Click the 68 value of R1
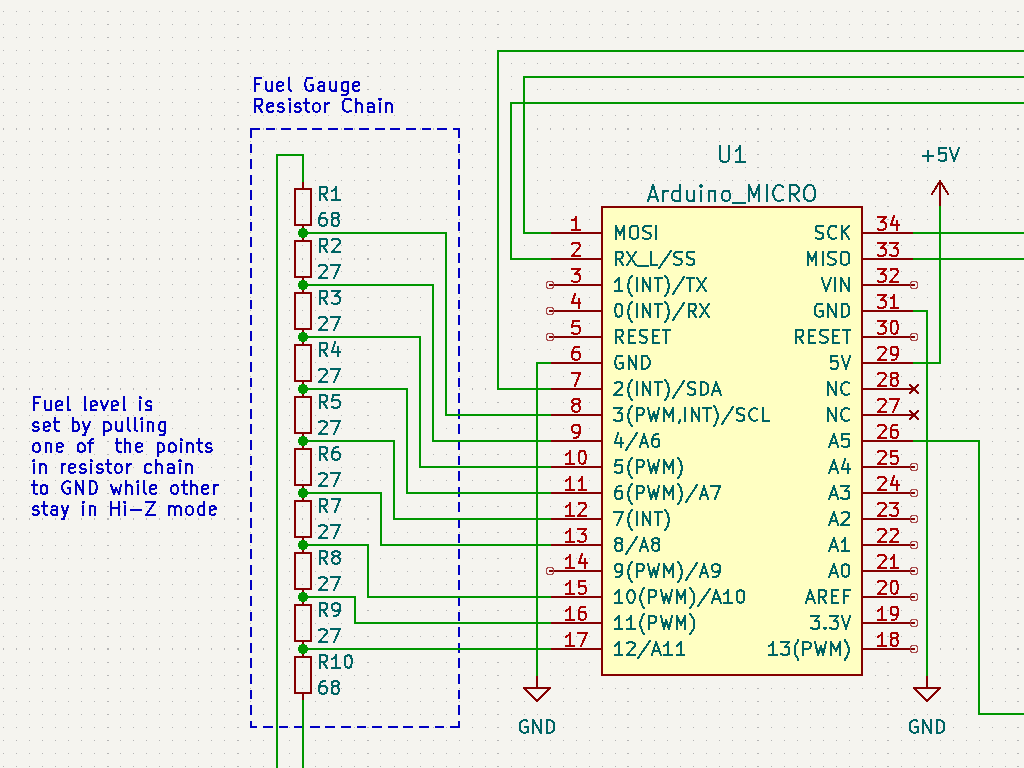The width and height of the screenshot is (1024, 768). (329, 220)
